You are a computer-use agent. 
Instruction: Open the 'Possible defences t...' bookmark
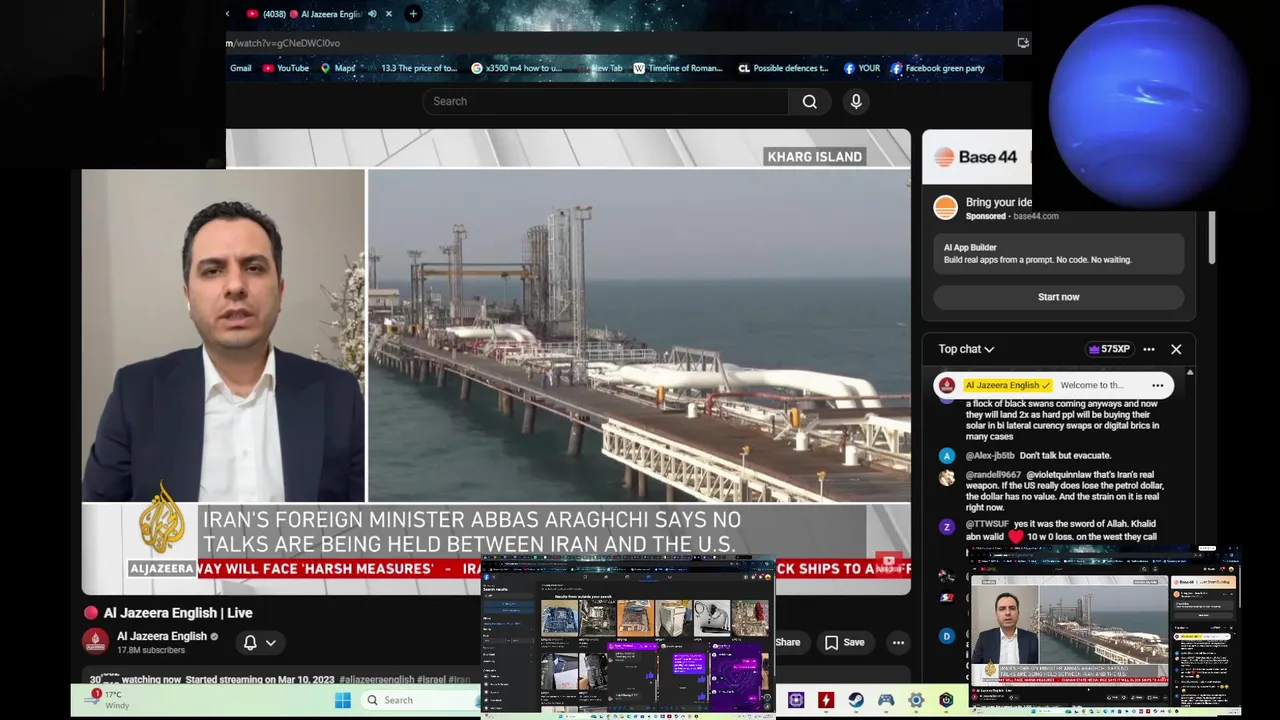(783, 68)
